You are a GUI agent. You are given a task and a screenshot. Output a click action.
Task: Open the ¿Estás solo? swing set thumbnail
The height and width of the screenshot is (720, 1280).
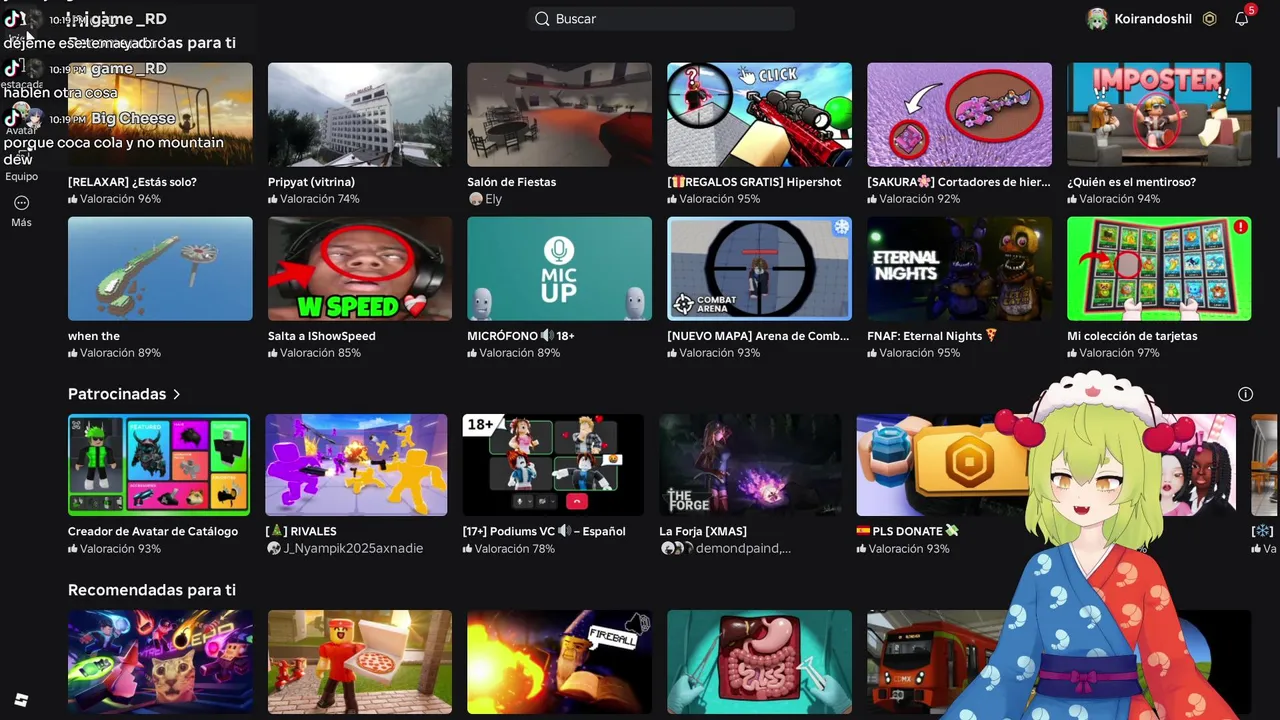point(160,115)
